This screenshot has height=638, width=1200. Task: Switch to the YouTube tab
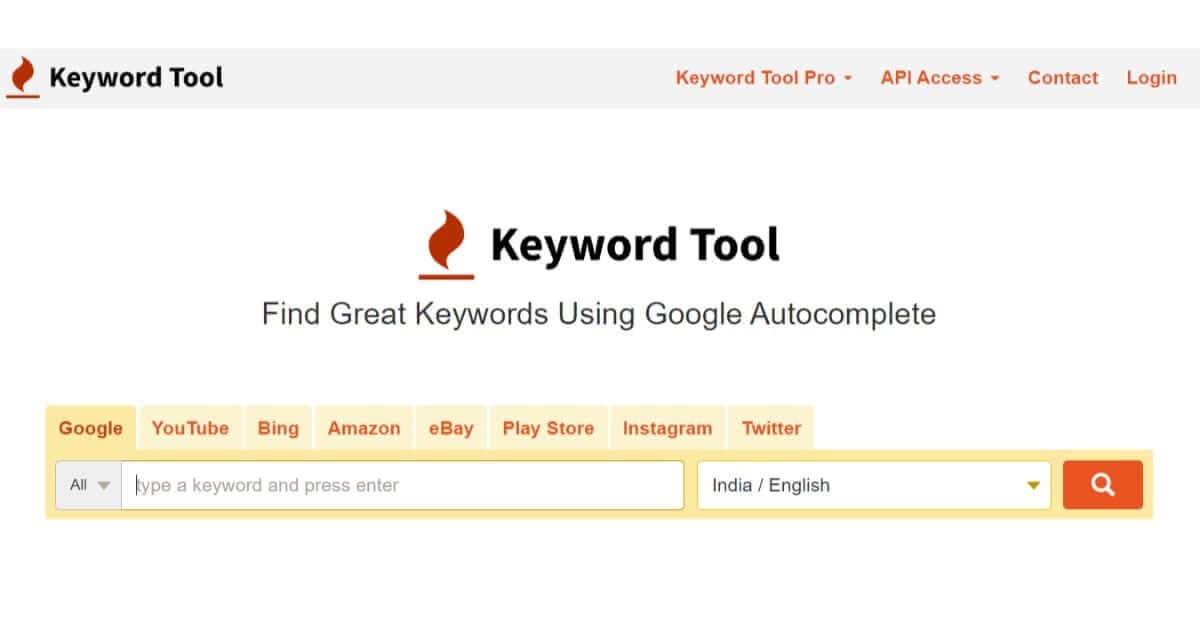[190, 428]
